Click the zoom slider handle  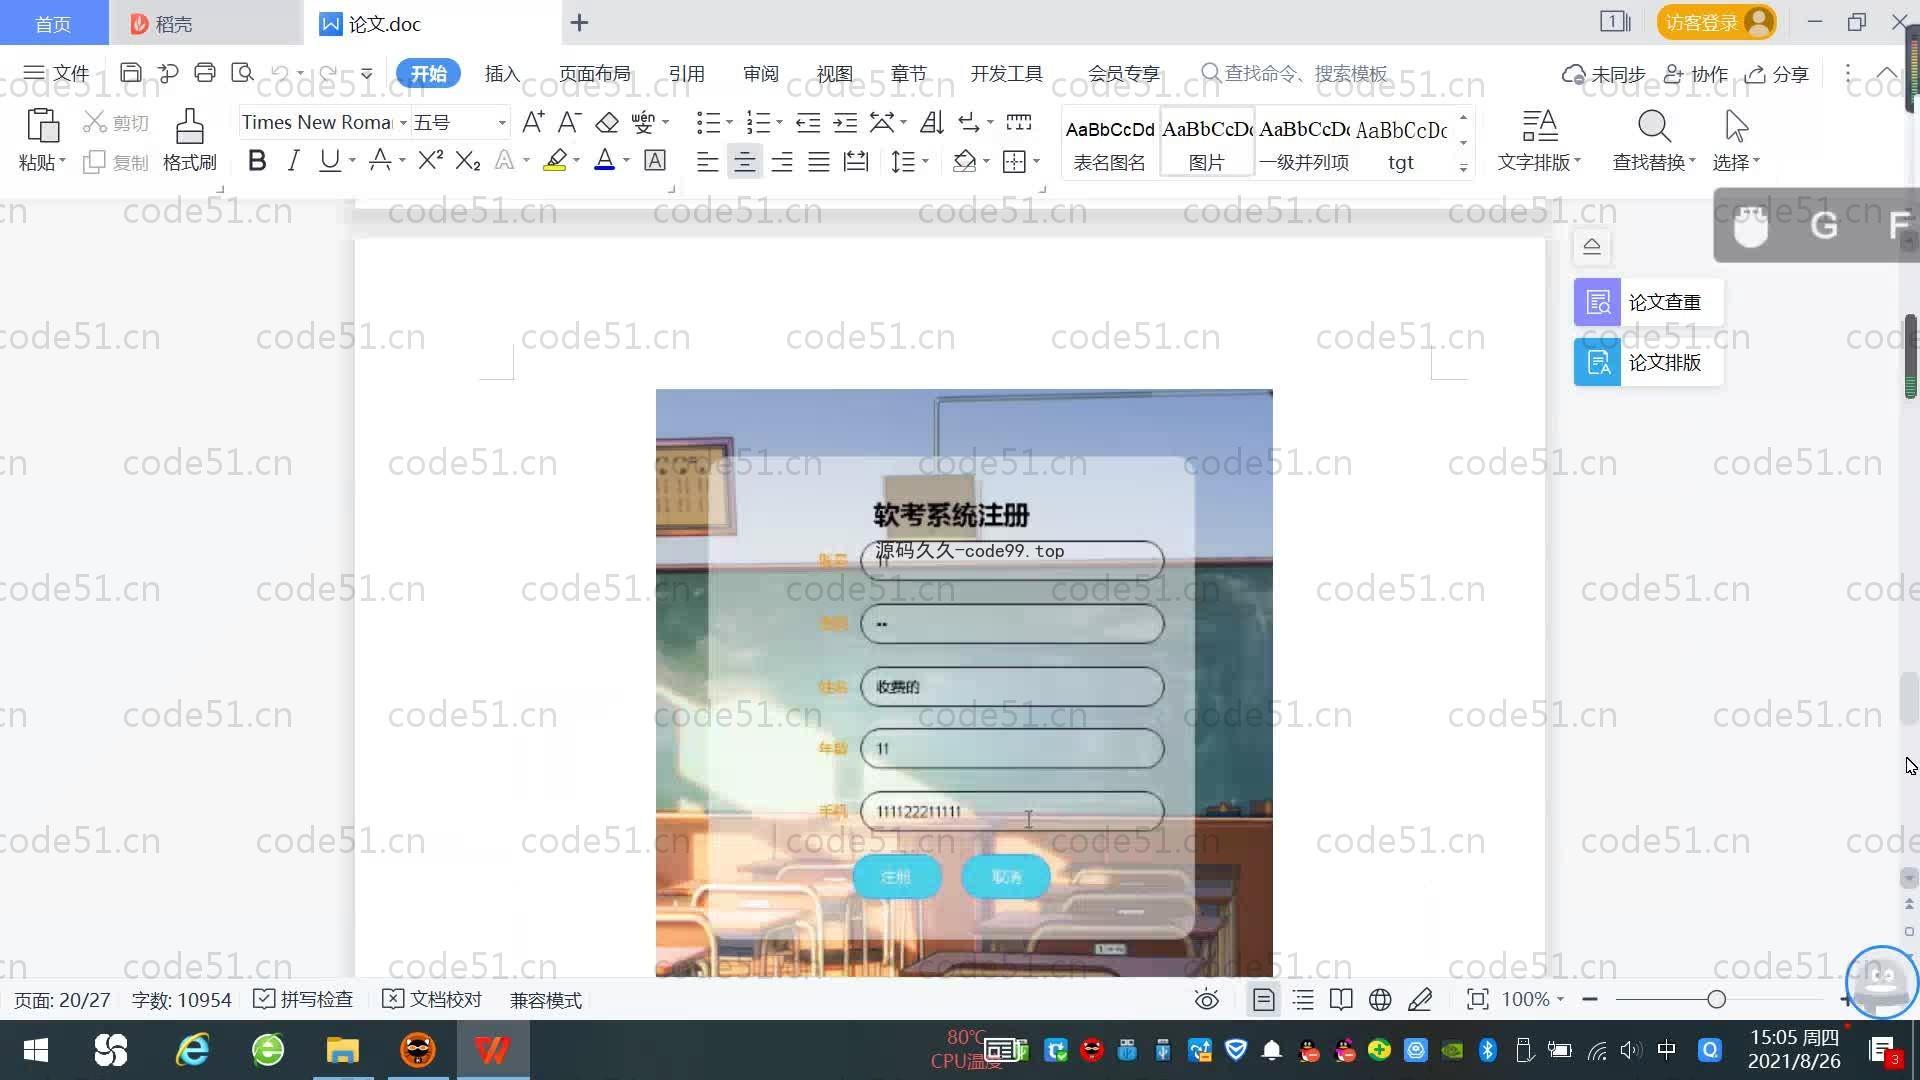tap(1717, 999)
